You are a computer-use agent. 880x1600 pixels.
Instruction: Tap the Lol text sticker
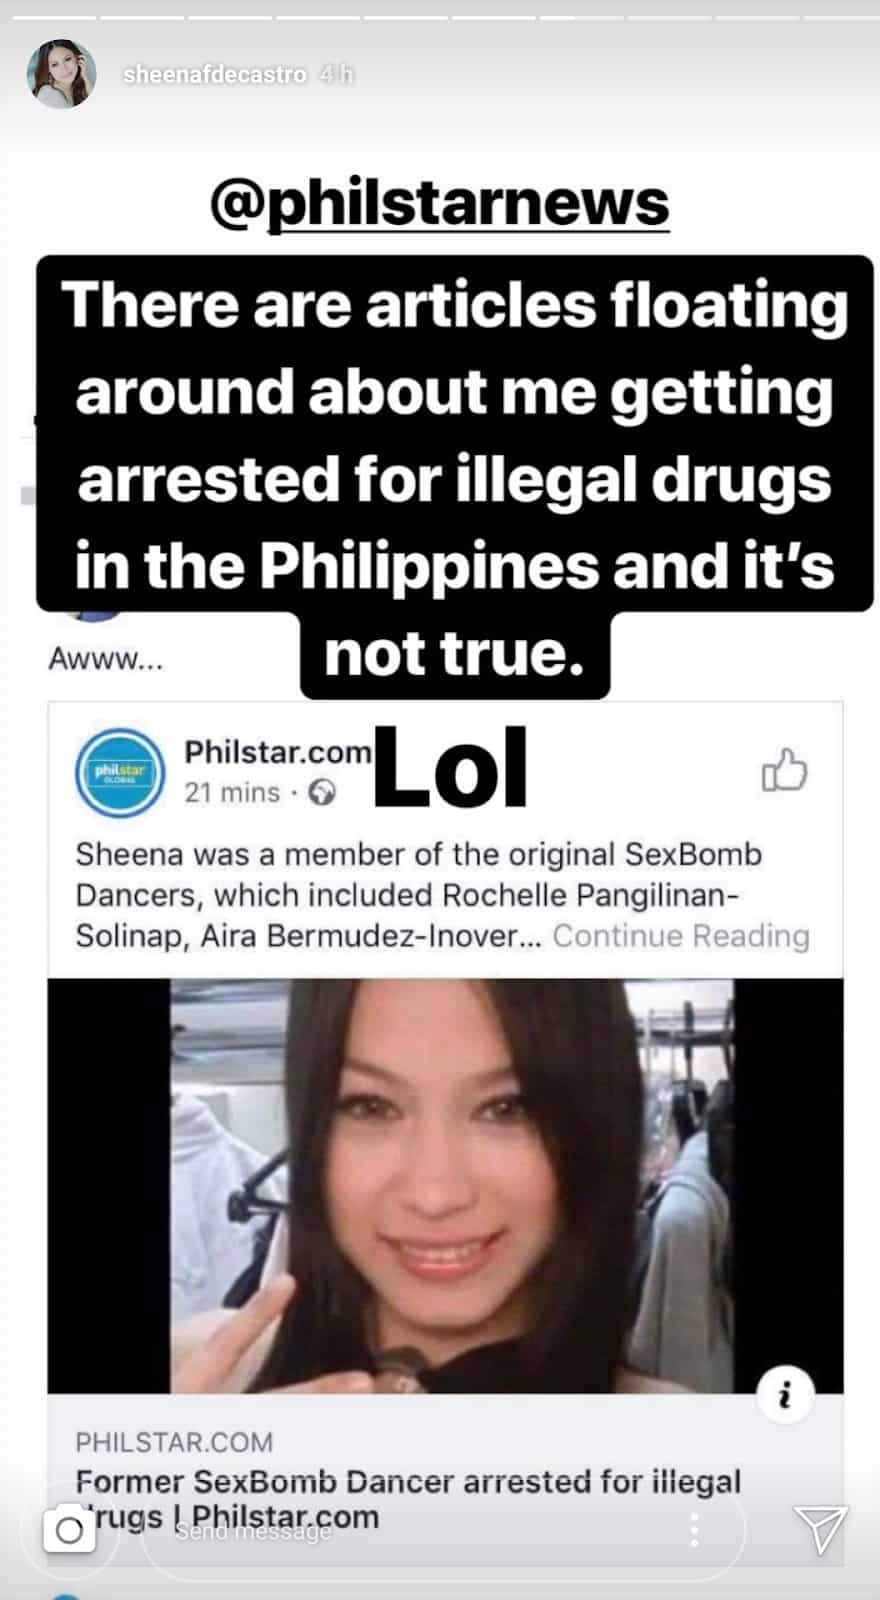pos(450,768)
